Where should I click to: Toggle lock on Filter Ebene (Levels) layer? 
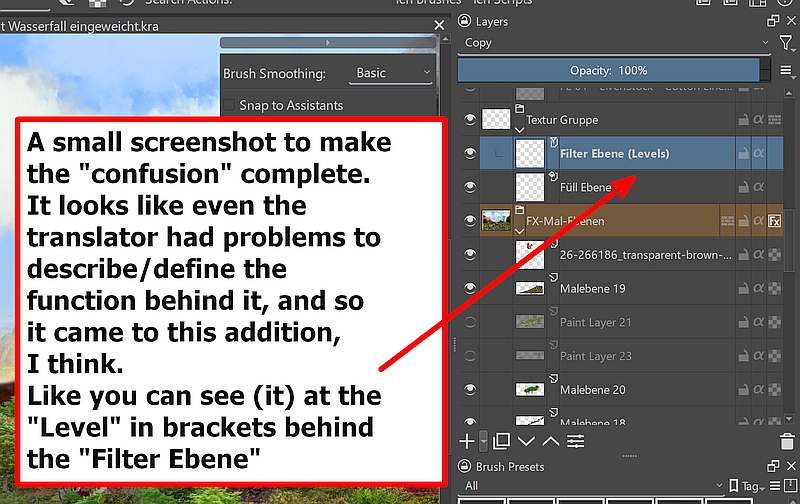coord(743,153)
